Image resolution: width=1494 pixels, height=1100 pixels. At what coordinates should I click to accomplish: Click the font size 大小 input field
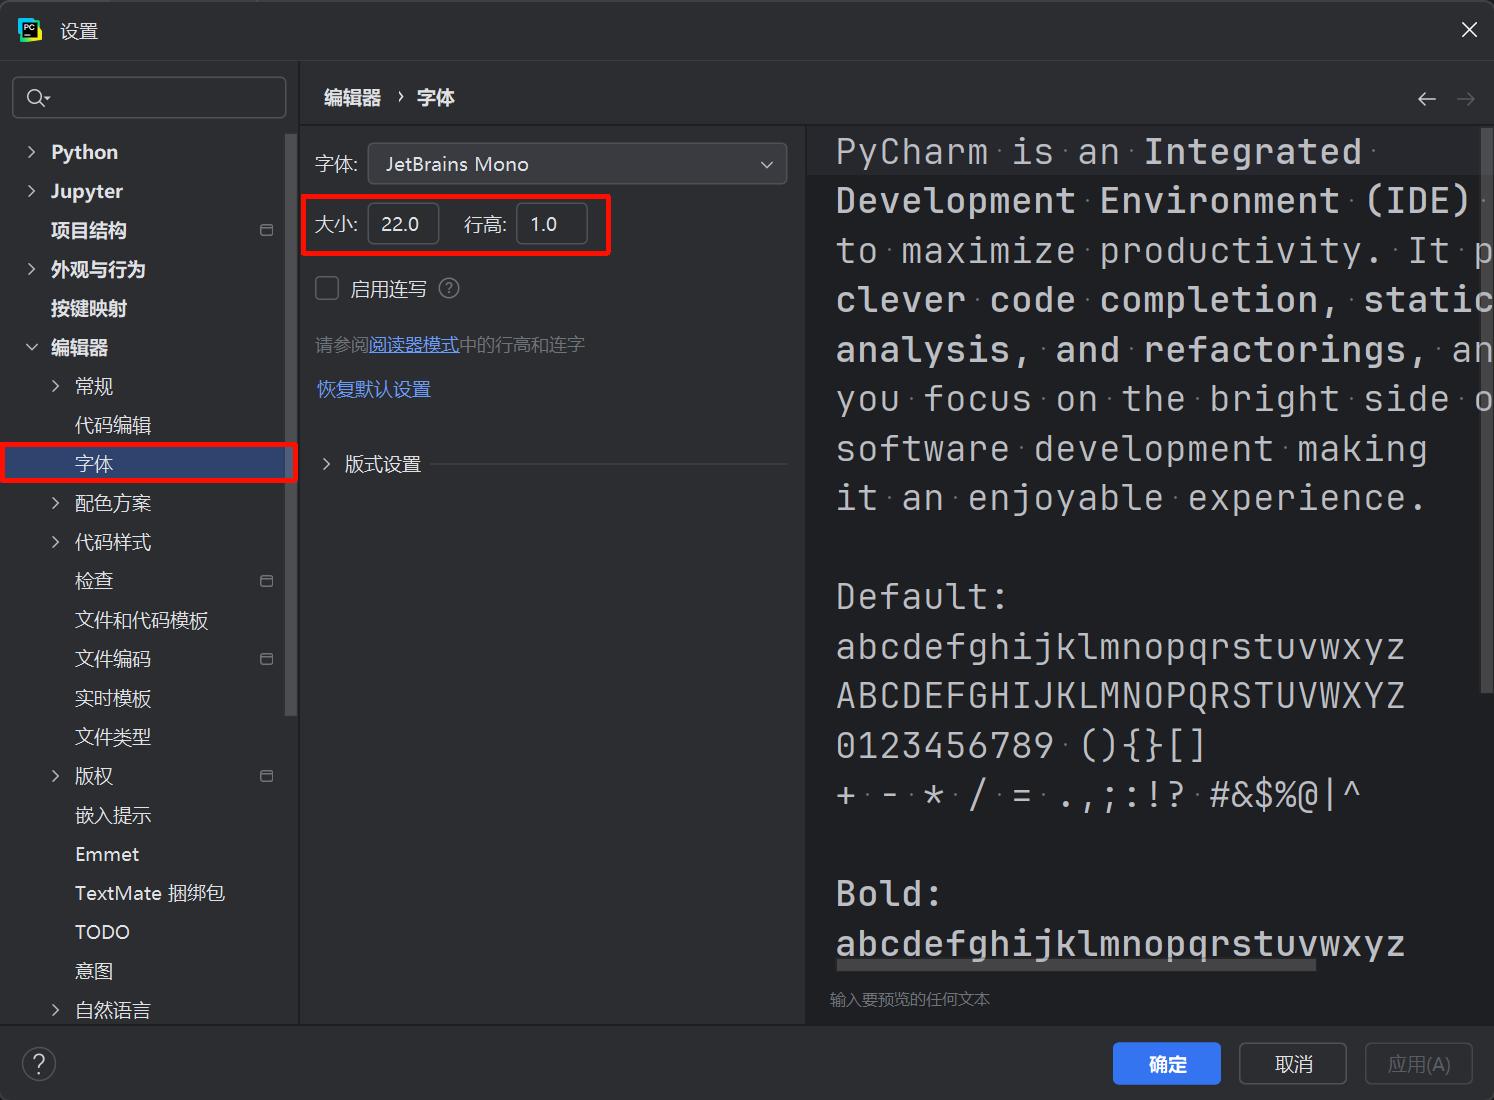[x=403, y=224]
